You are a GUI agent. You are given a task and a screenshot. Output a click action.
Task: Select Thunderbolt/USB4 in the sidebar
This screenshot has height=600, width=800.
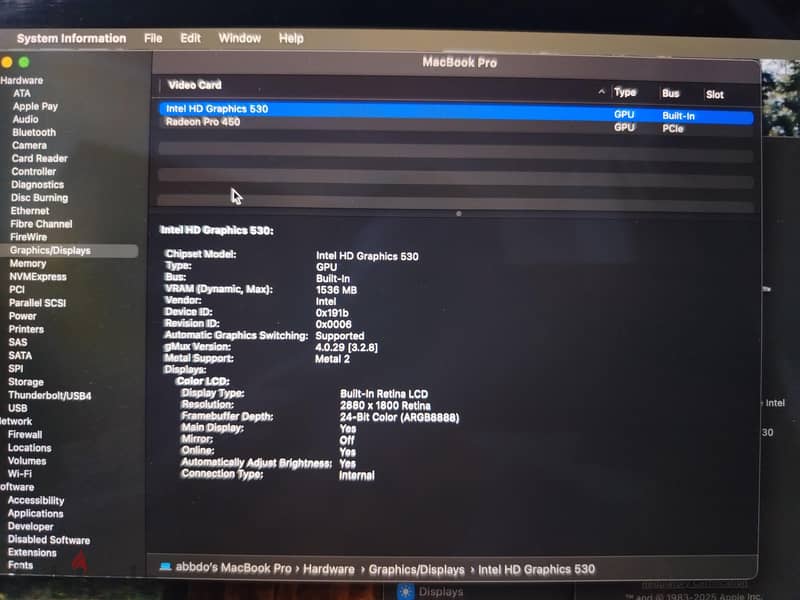point(49,395)
